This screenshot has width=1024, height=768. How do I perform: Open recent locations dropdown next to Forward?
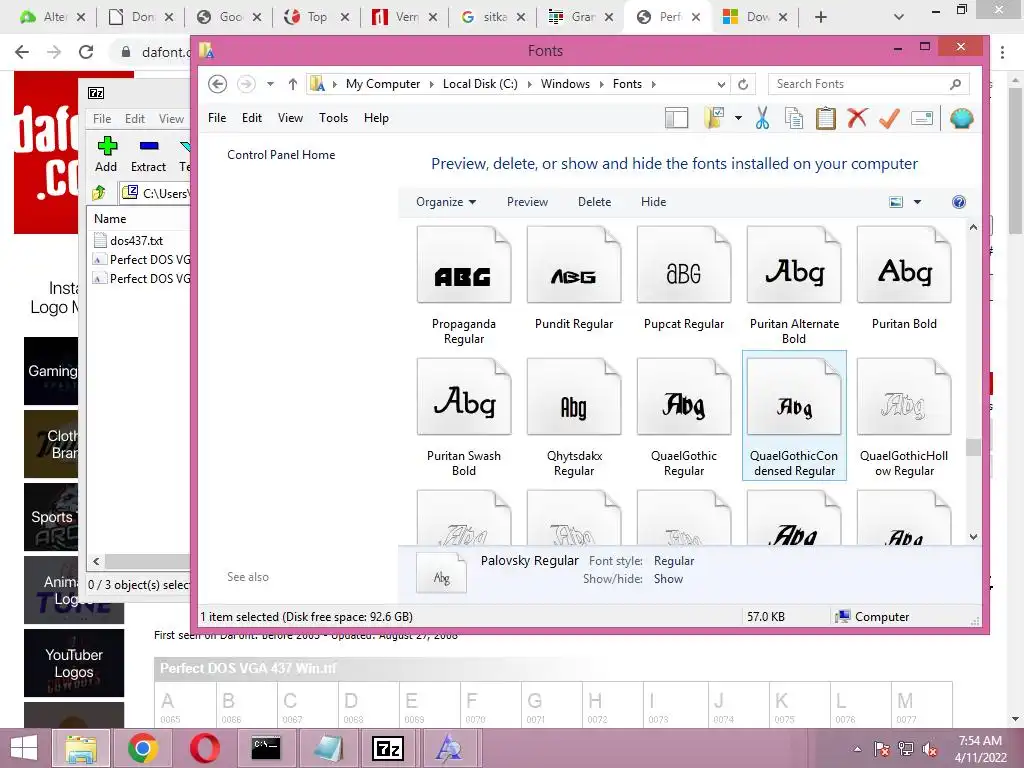[x=270, y=84]
